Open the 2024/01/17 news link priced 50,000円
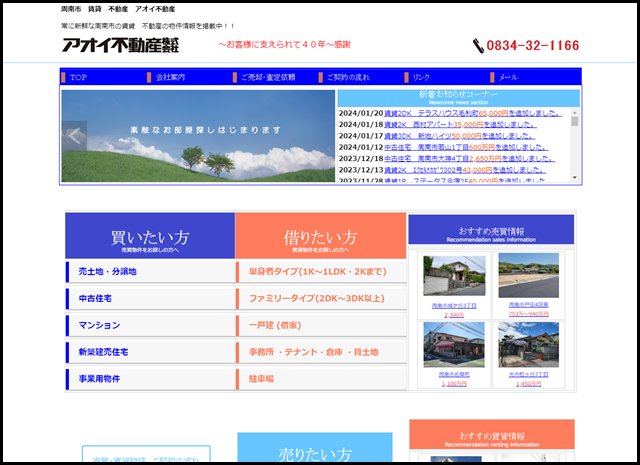 coord(459,136)
